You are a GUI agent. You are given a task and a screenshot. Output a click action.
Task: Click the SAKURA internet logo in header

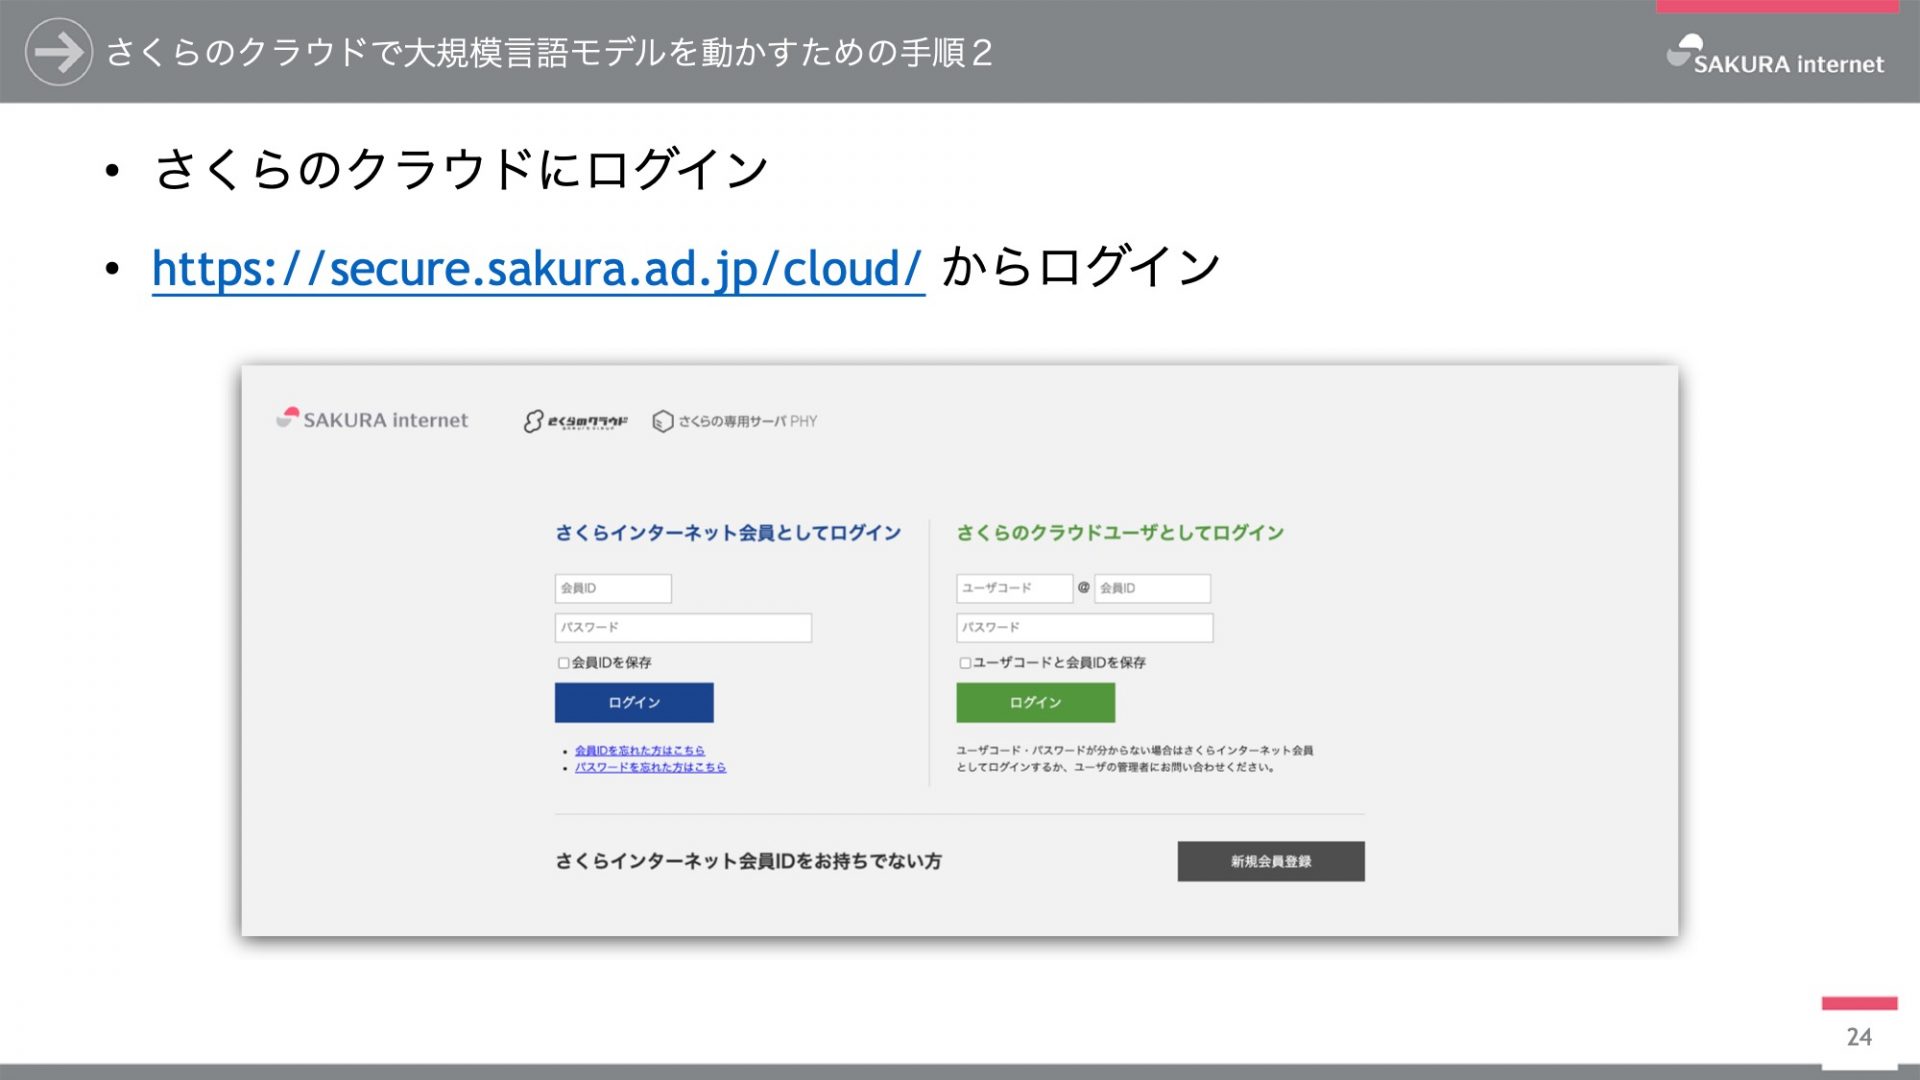(1775, 56)
